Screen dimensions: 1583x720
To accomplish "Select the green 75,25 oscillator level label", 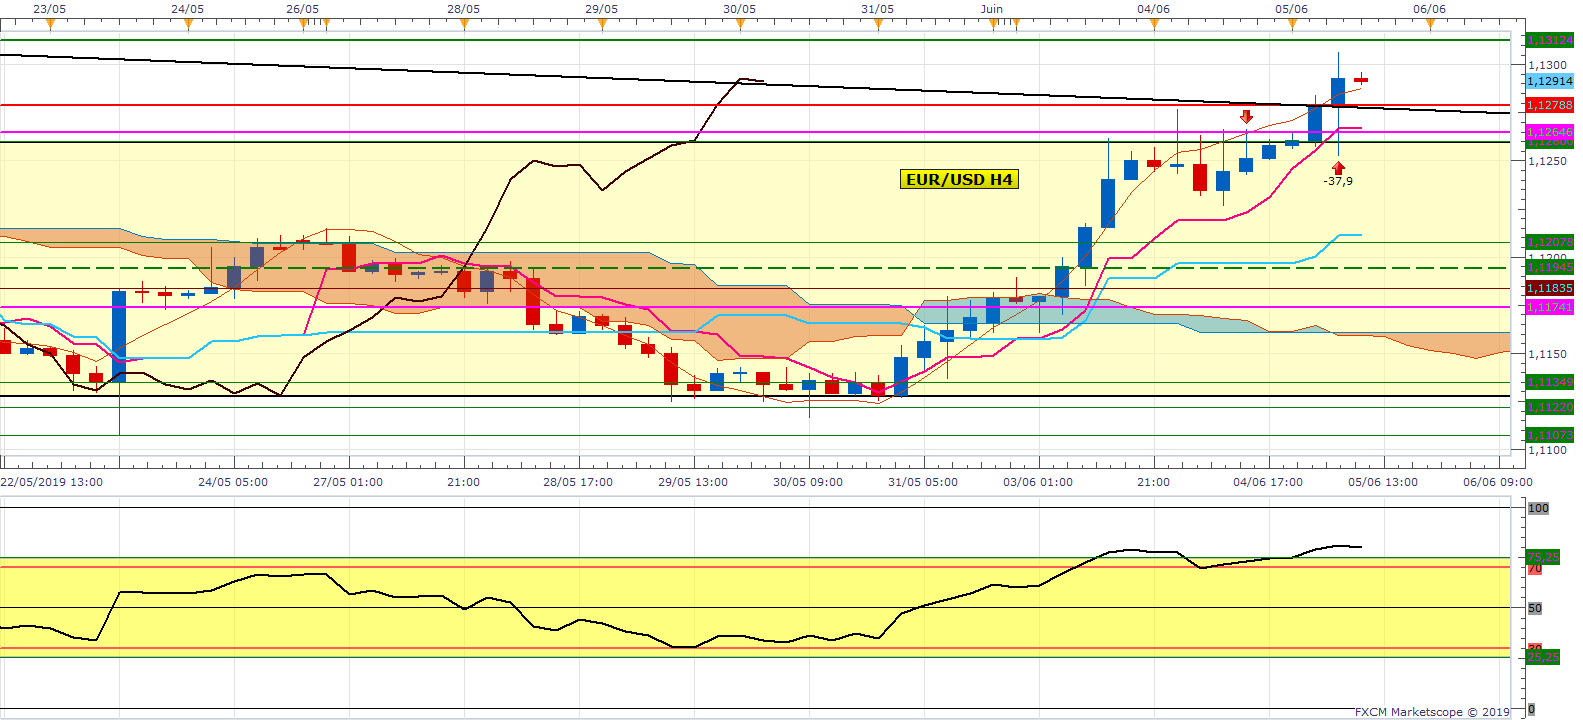I will 1543,557.
